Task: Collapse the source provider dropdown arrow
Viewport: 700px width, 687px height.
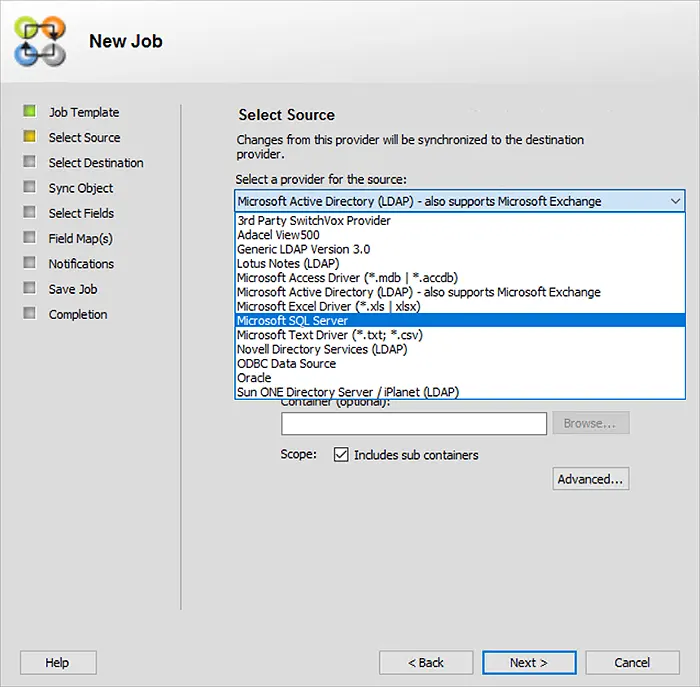Action: 675,201
